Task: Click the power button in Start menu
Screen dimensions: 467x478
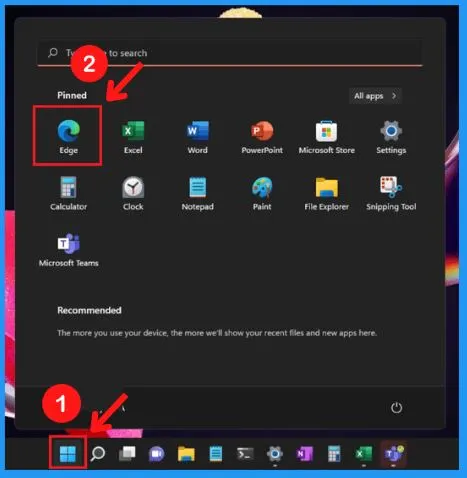Action: click(x=396, y=407)
